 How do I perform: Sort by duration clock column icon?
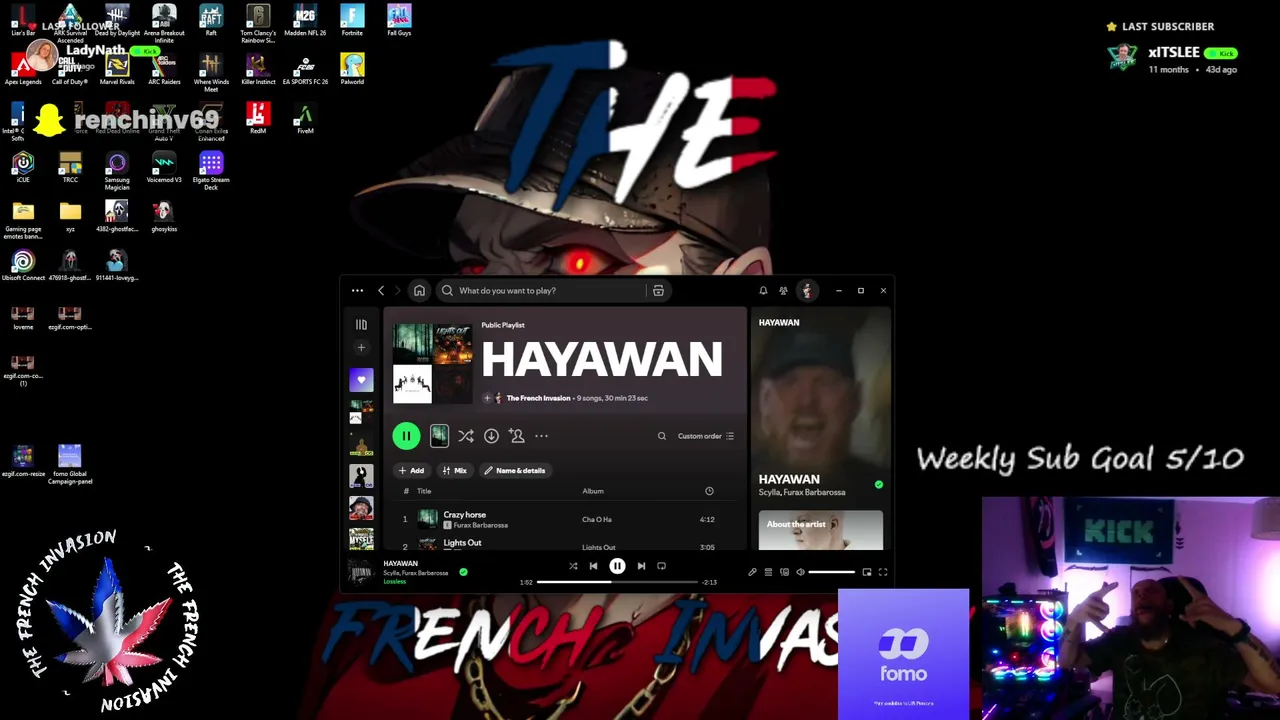[709, 491]
